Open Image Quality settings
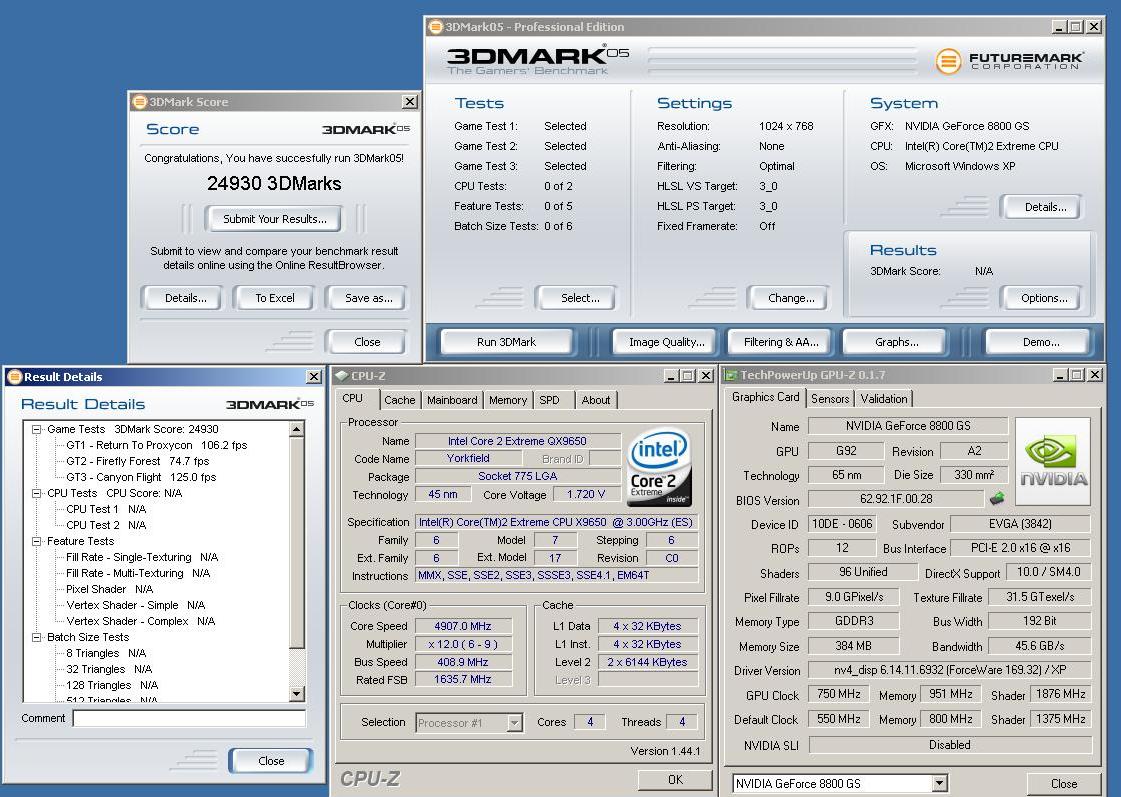Image resolution: width=1121 pixels, height=797 pixels. 666,342
